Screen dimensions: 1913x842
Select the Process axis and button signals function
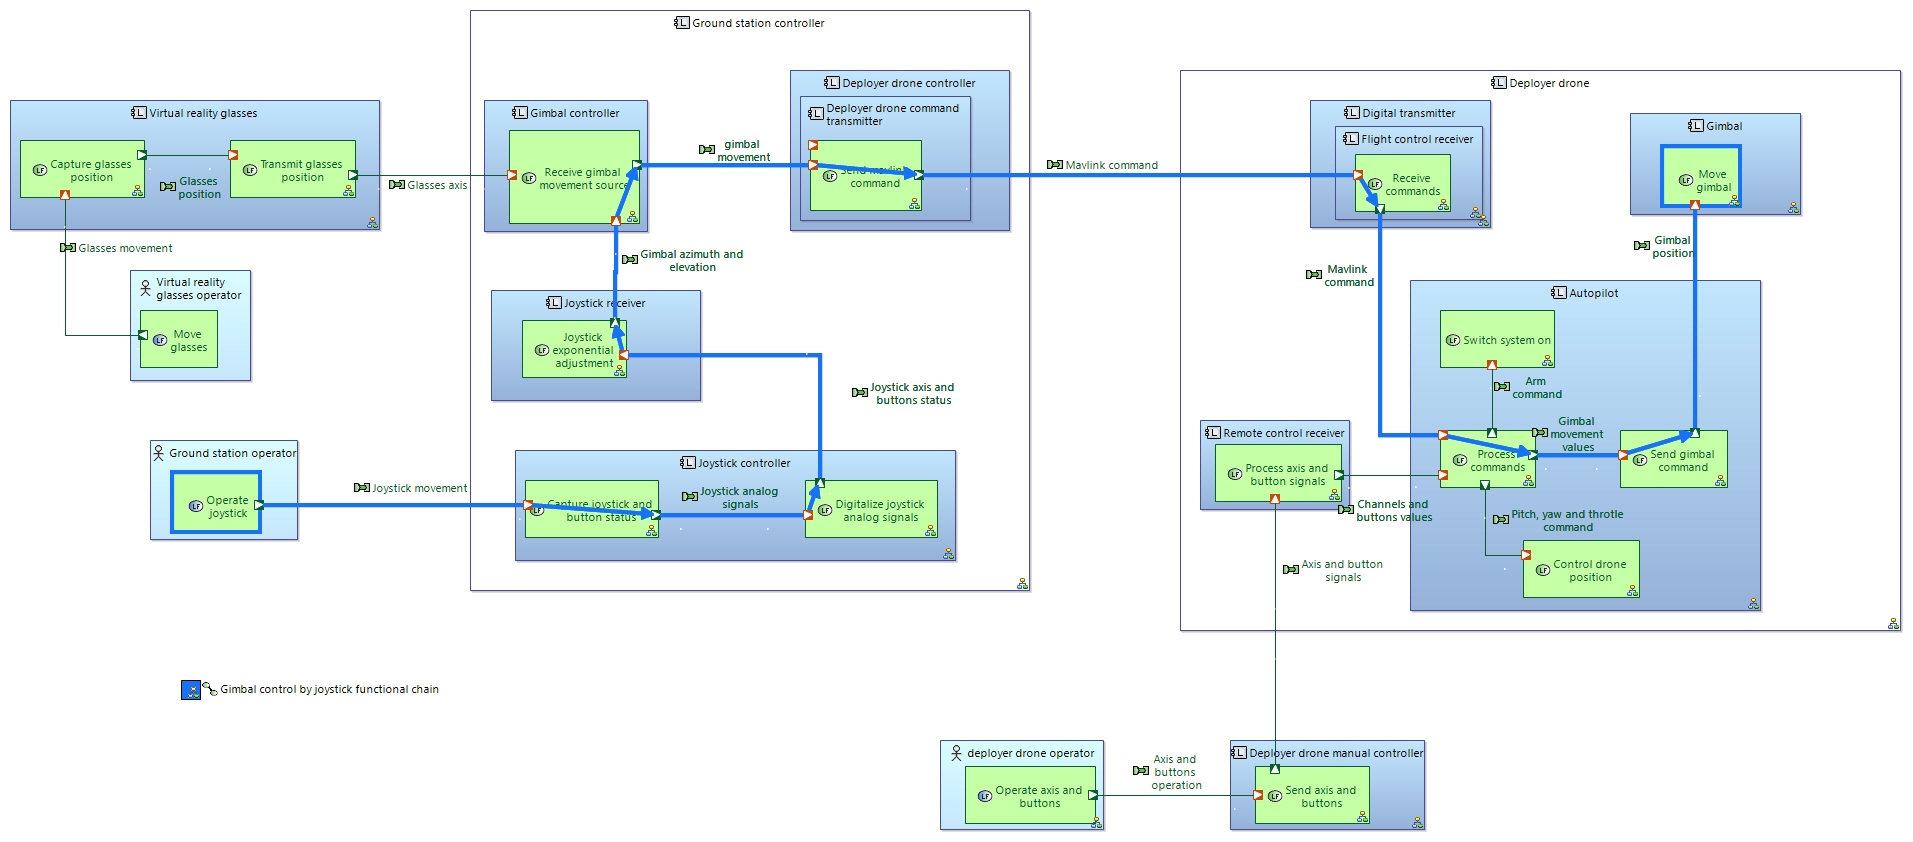point(1279,473)
